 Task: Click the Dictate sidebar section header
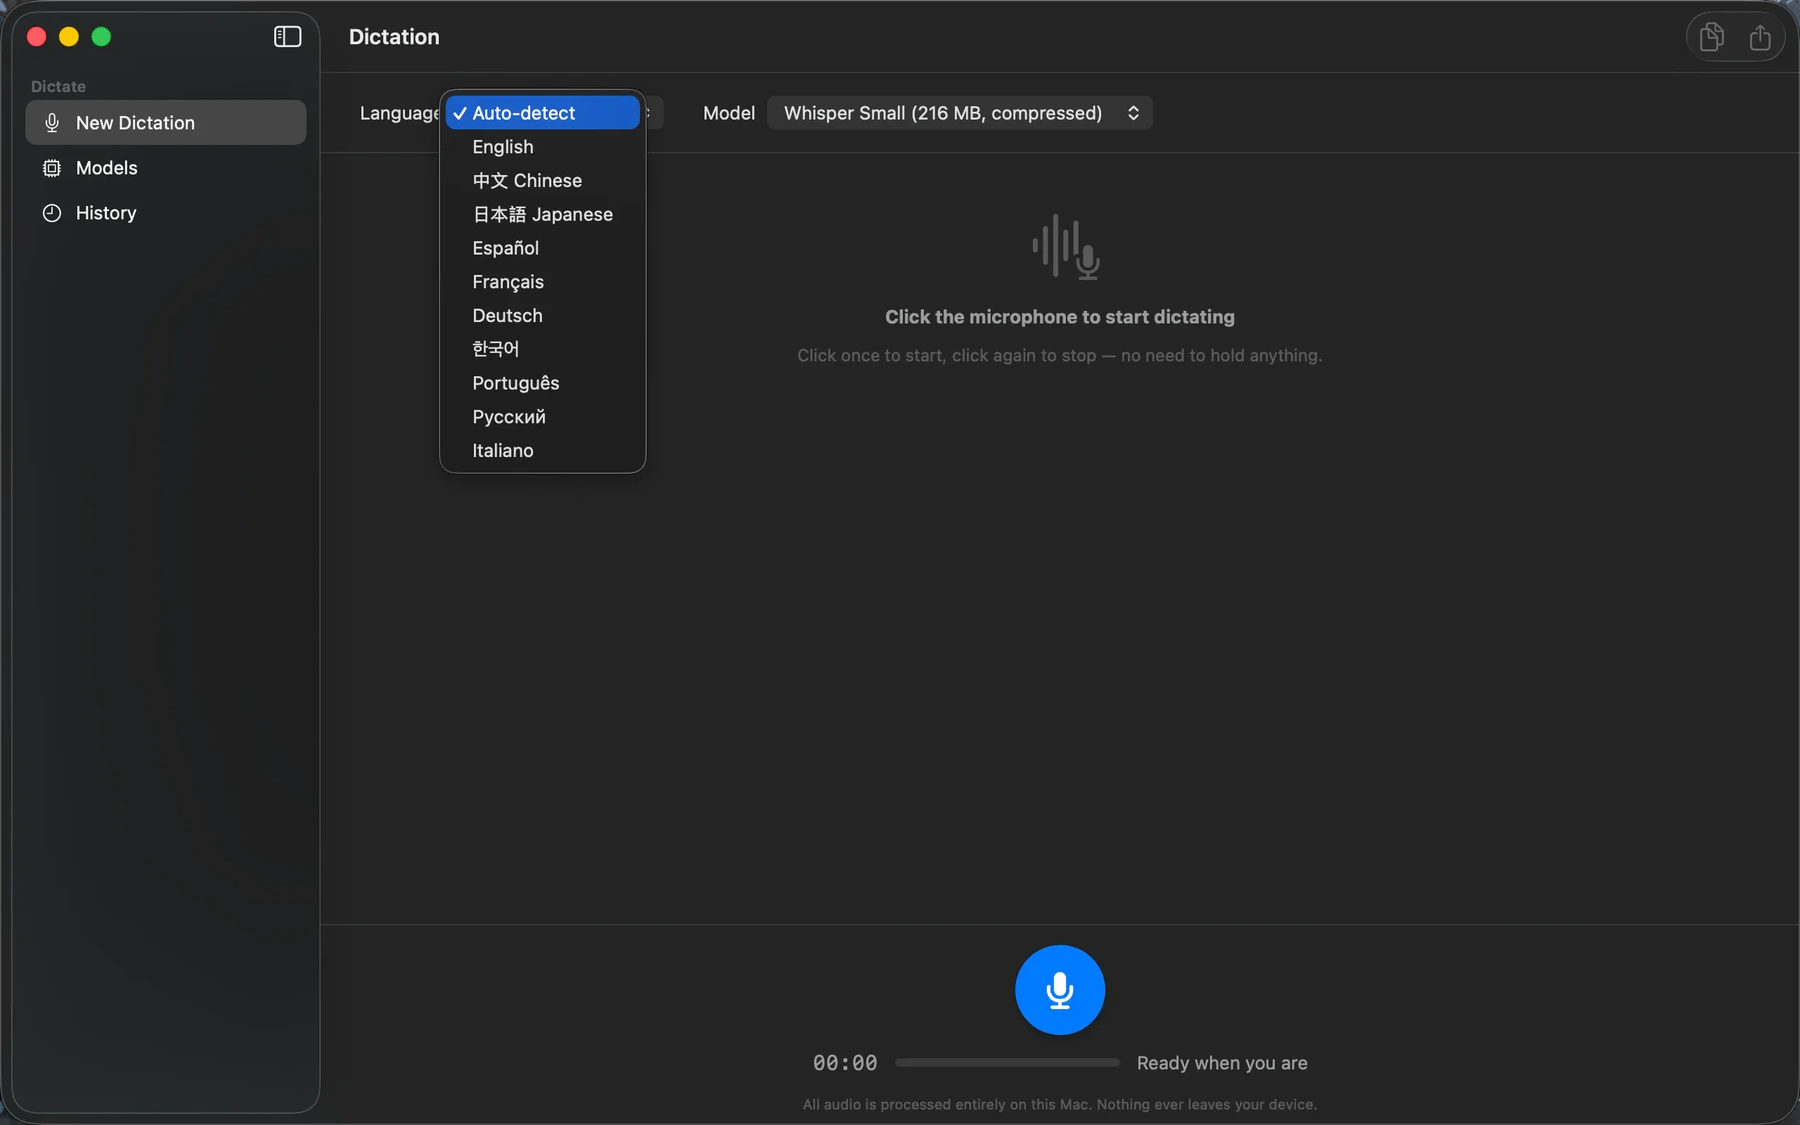[58, 86]
